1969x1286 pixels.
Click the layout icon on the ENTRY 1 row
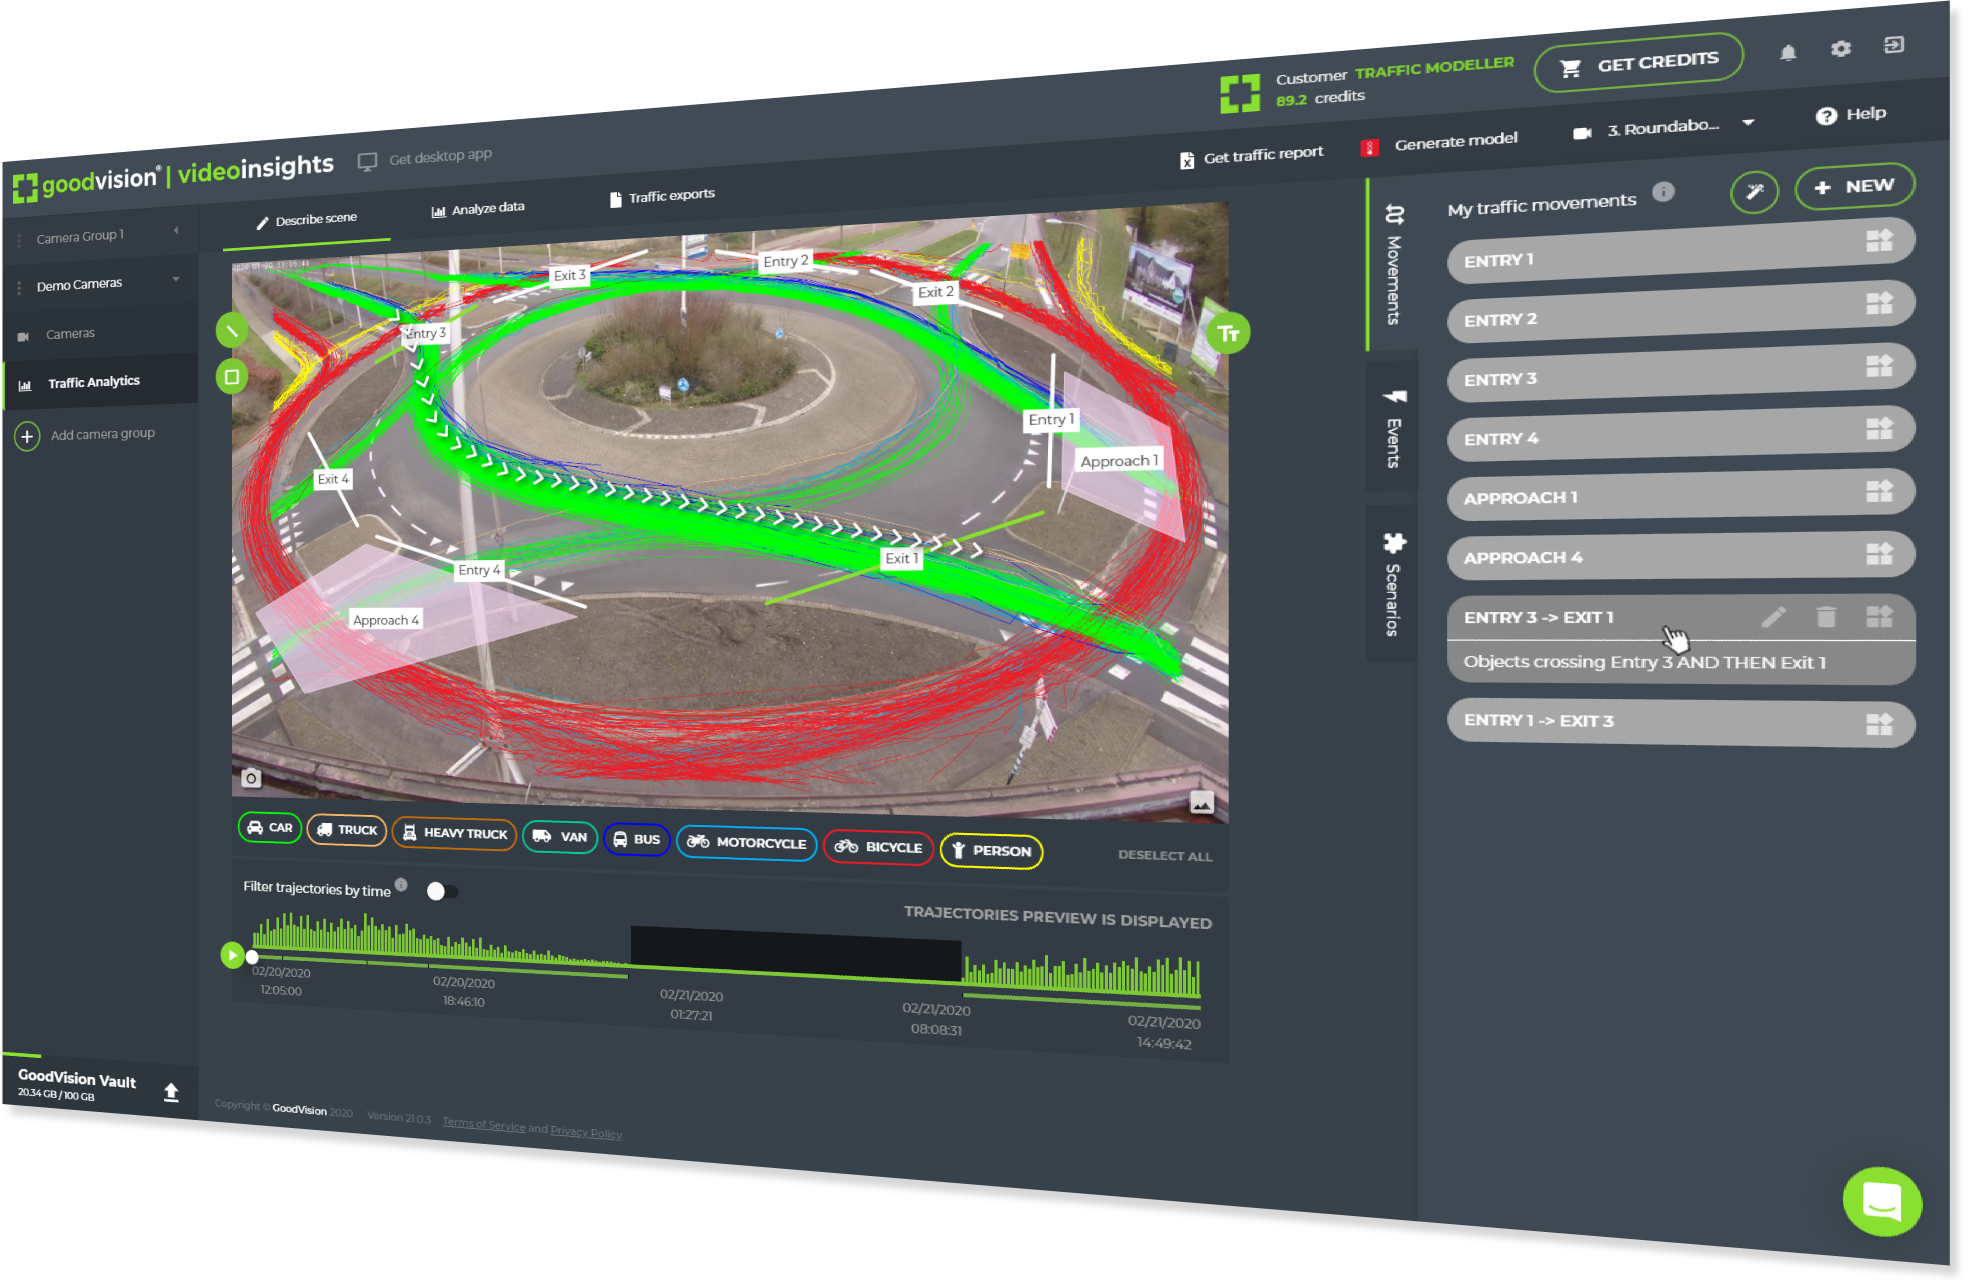(x=1880, y=240)
